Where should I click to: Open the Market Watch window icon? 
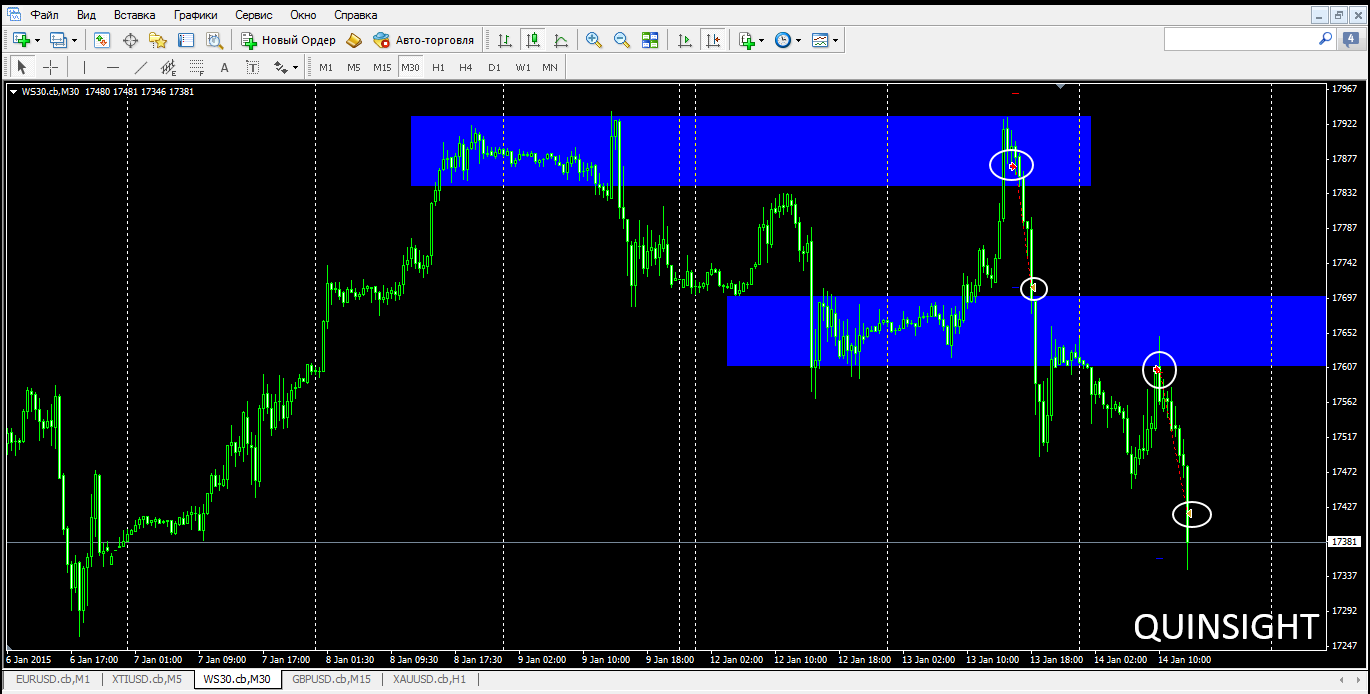[102, 40]
